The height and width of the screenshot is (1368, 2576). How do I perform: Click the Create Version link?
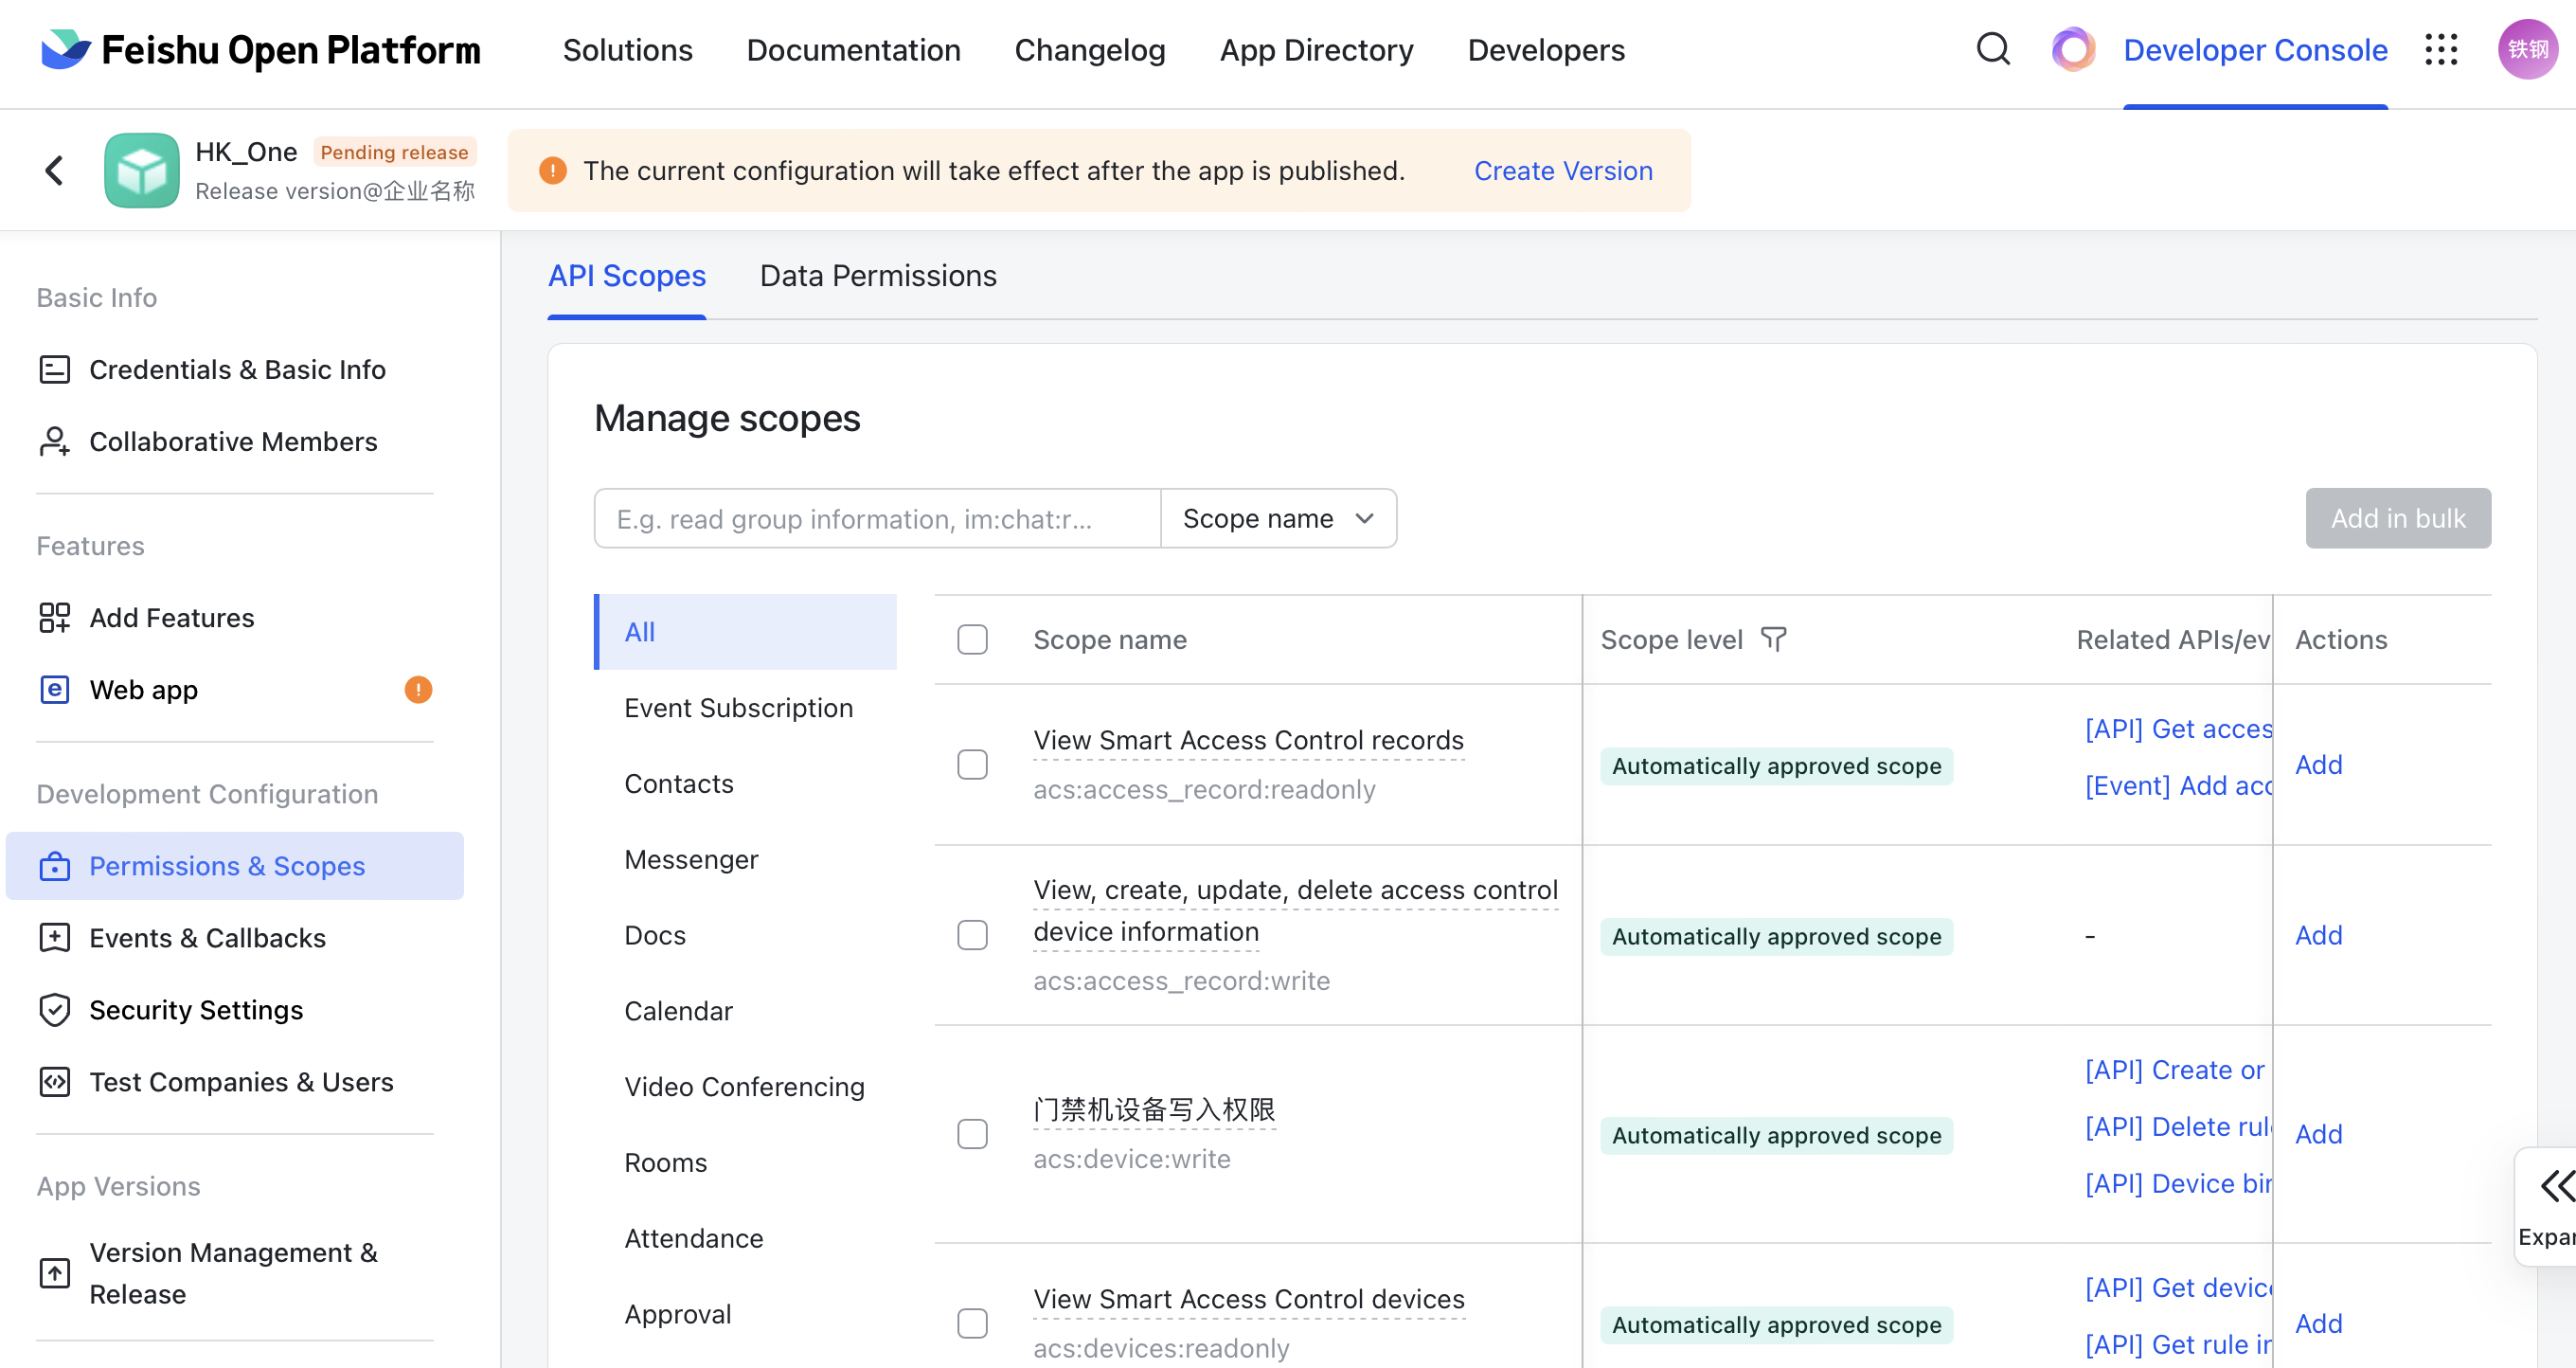tap(1563, 171)
